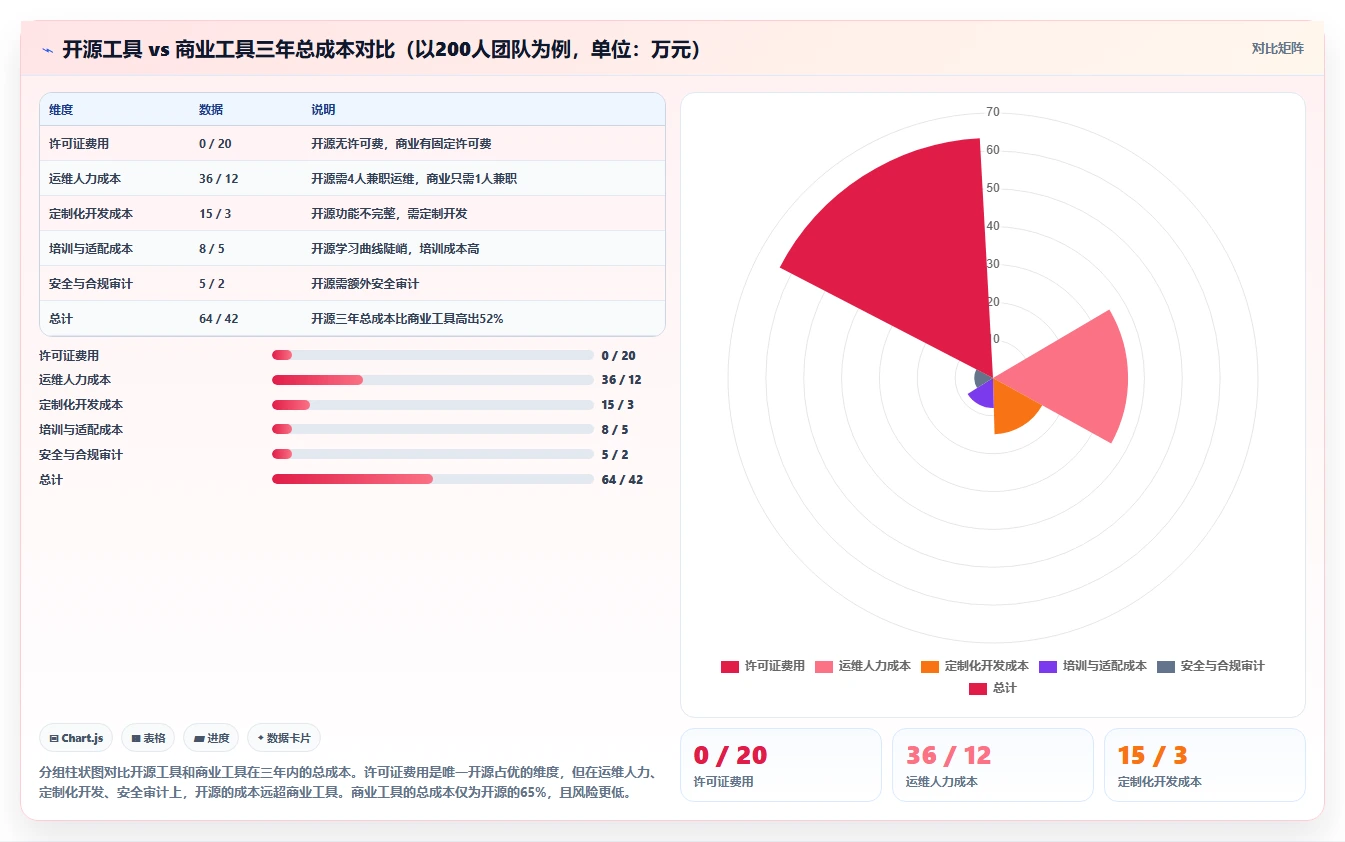Click the lightning icon before the page title
Screen dimensions: 1345x842
tap(47, 50)
